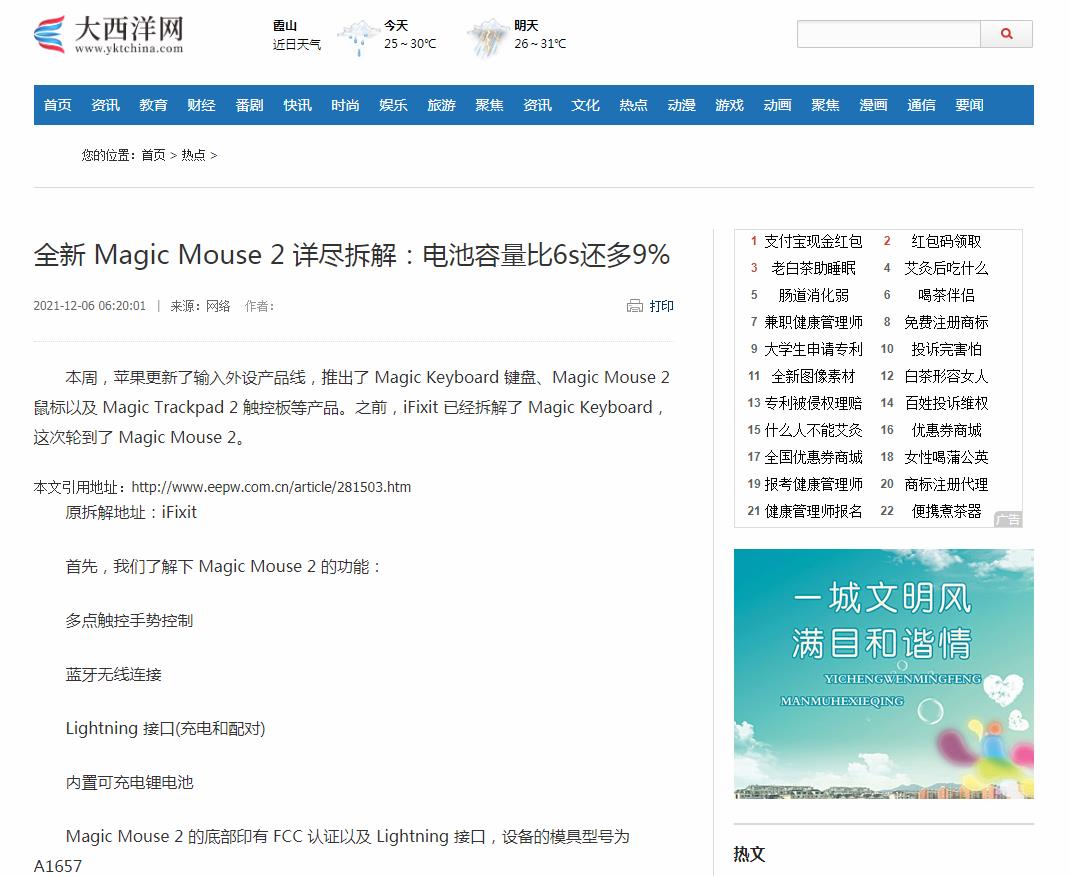The width and height of the screenshot is (1070, 876).
Task: Click the 原拆解地址：iFixit line
Action: pos(131,512)
